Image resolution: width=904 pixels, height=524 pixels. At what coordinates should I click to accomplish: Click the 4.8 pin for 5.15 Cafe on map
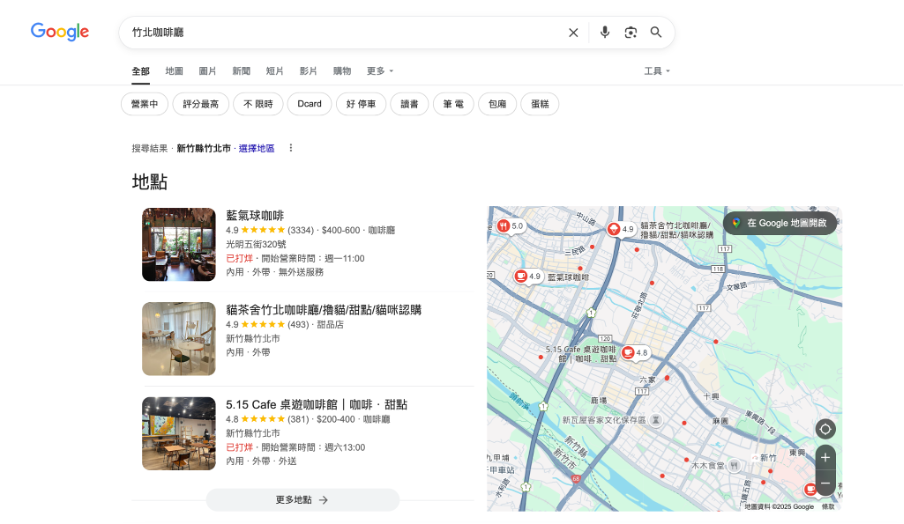[x=635, y=353]
